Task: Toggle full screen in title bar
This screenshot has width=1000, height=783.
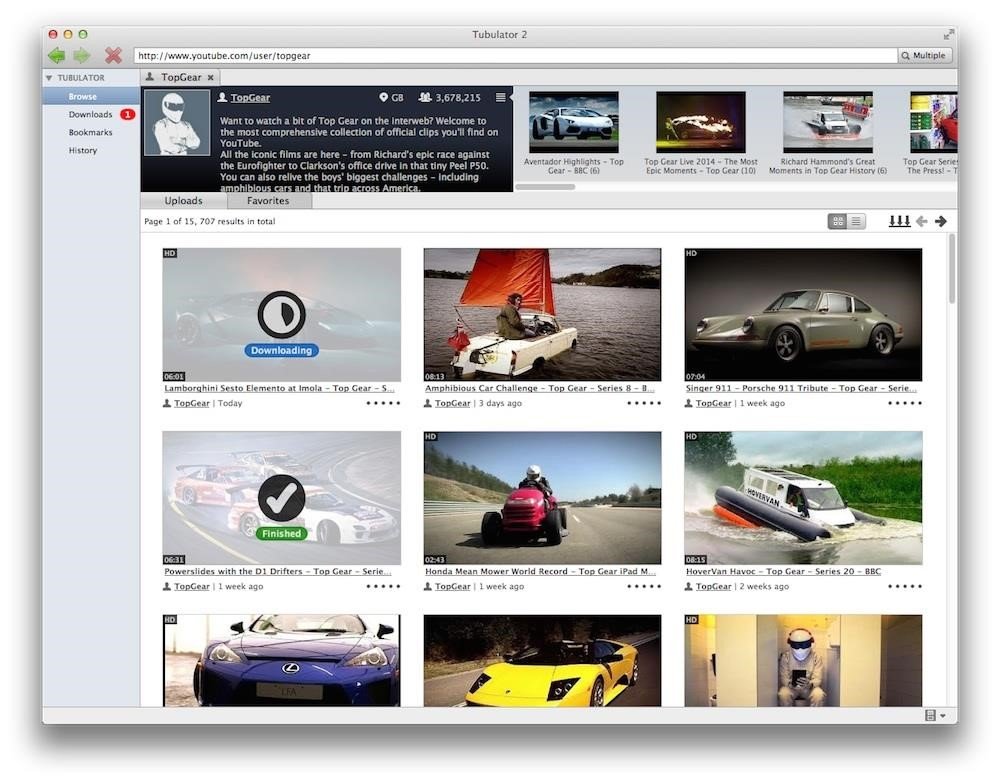Action: pyautogui.click(x=948, y=34)
